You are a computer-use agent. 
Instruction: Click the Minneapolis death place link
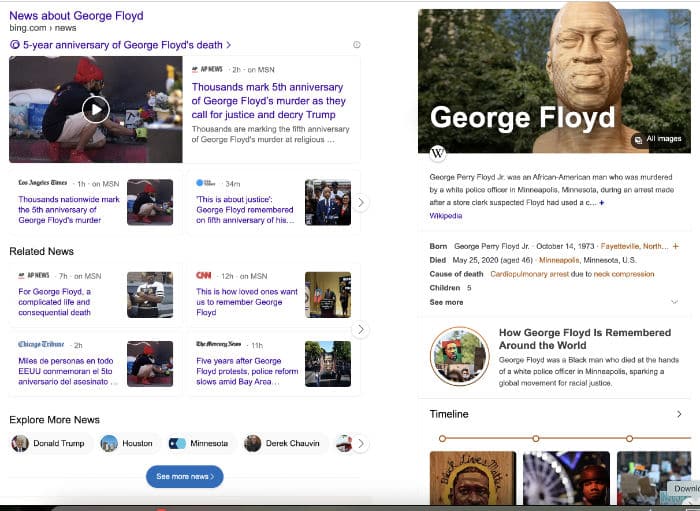pos(559,260)
